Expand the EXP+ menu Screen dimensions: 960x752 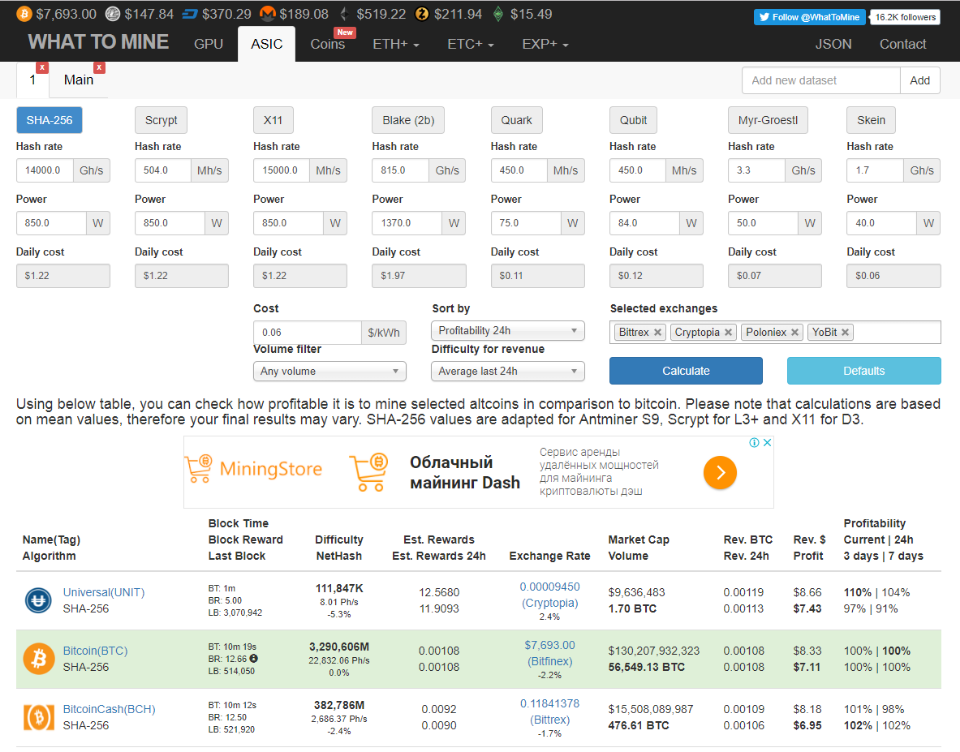545,44
